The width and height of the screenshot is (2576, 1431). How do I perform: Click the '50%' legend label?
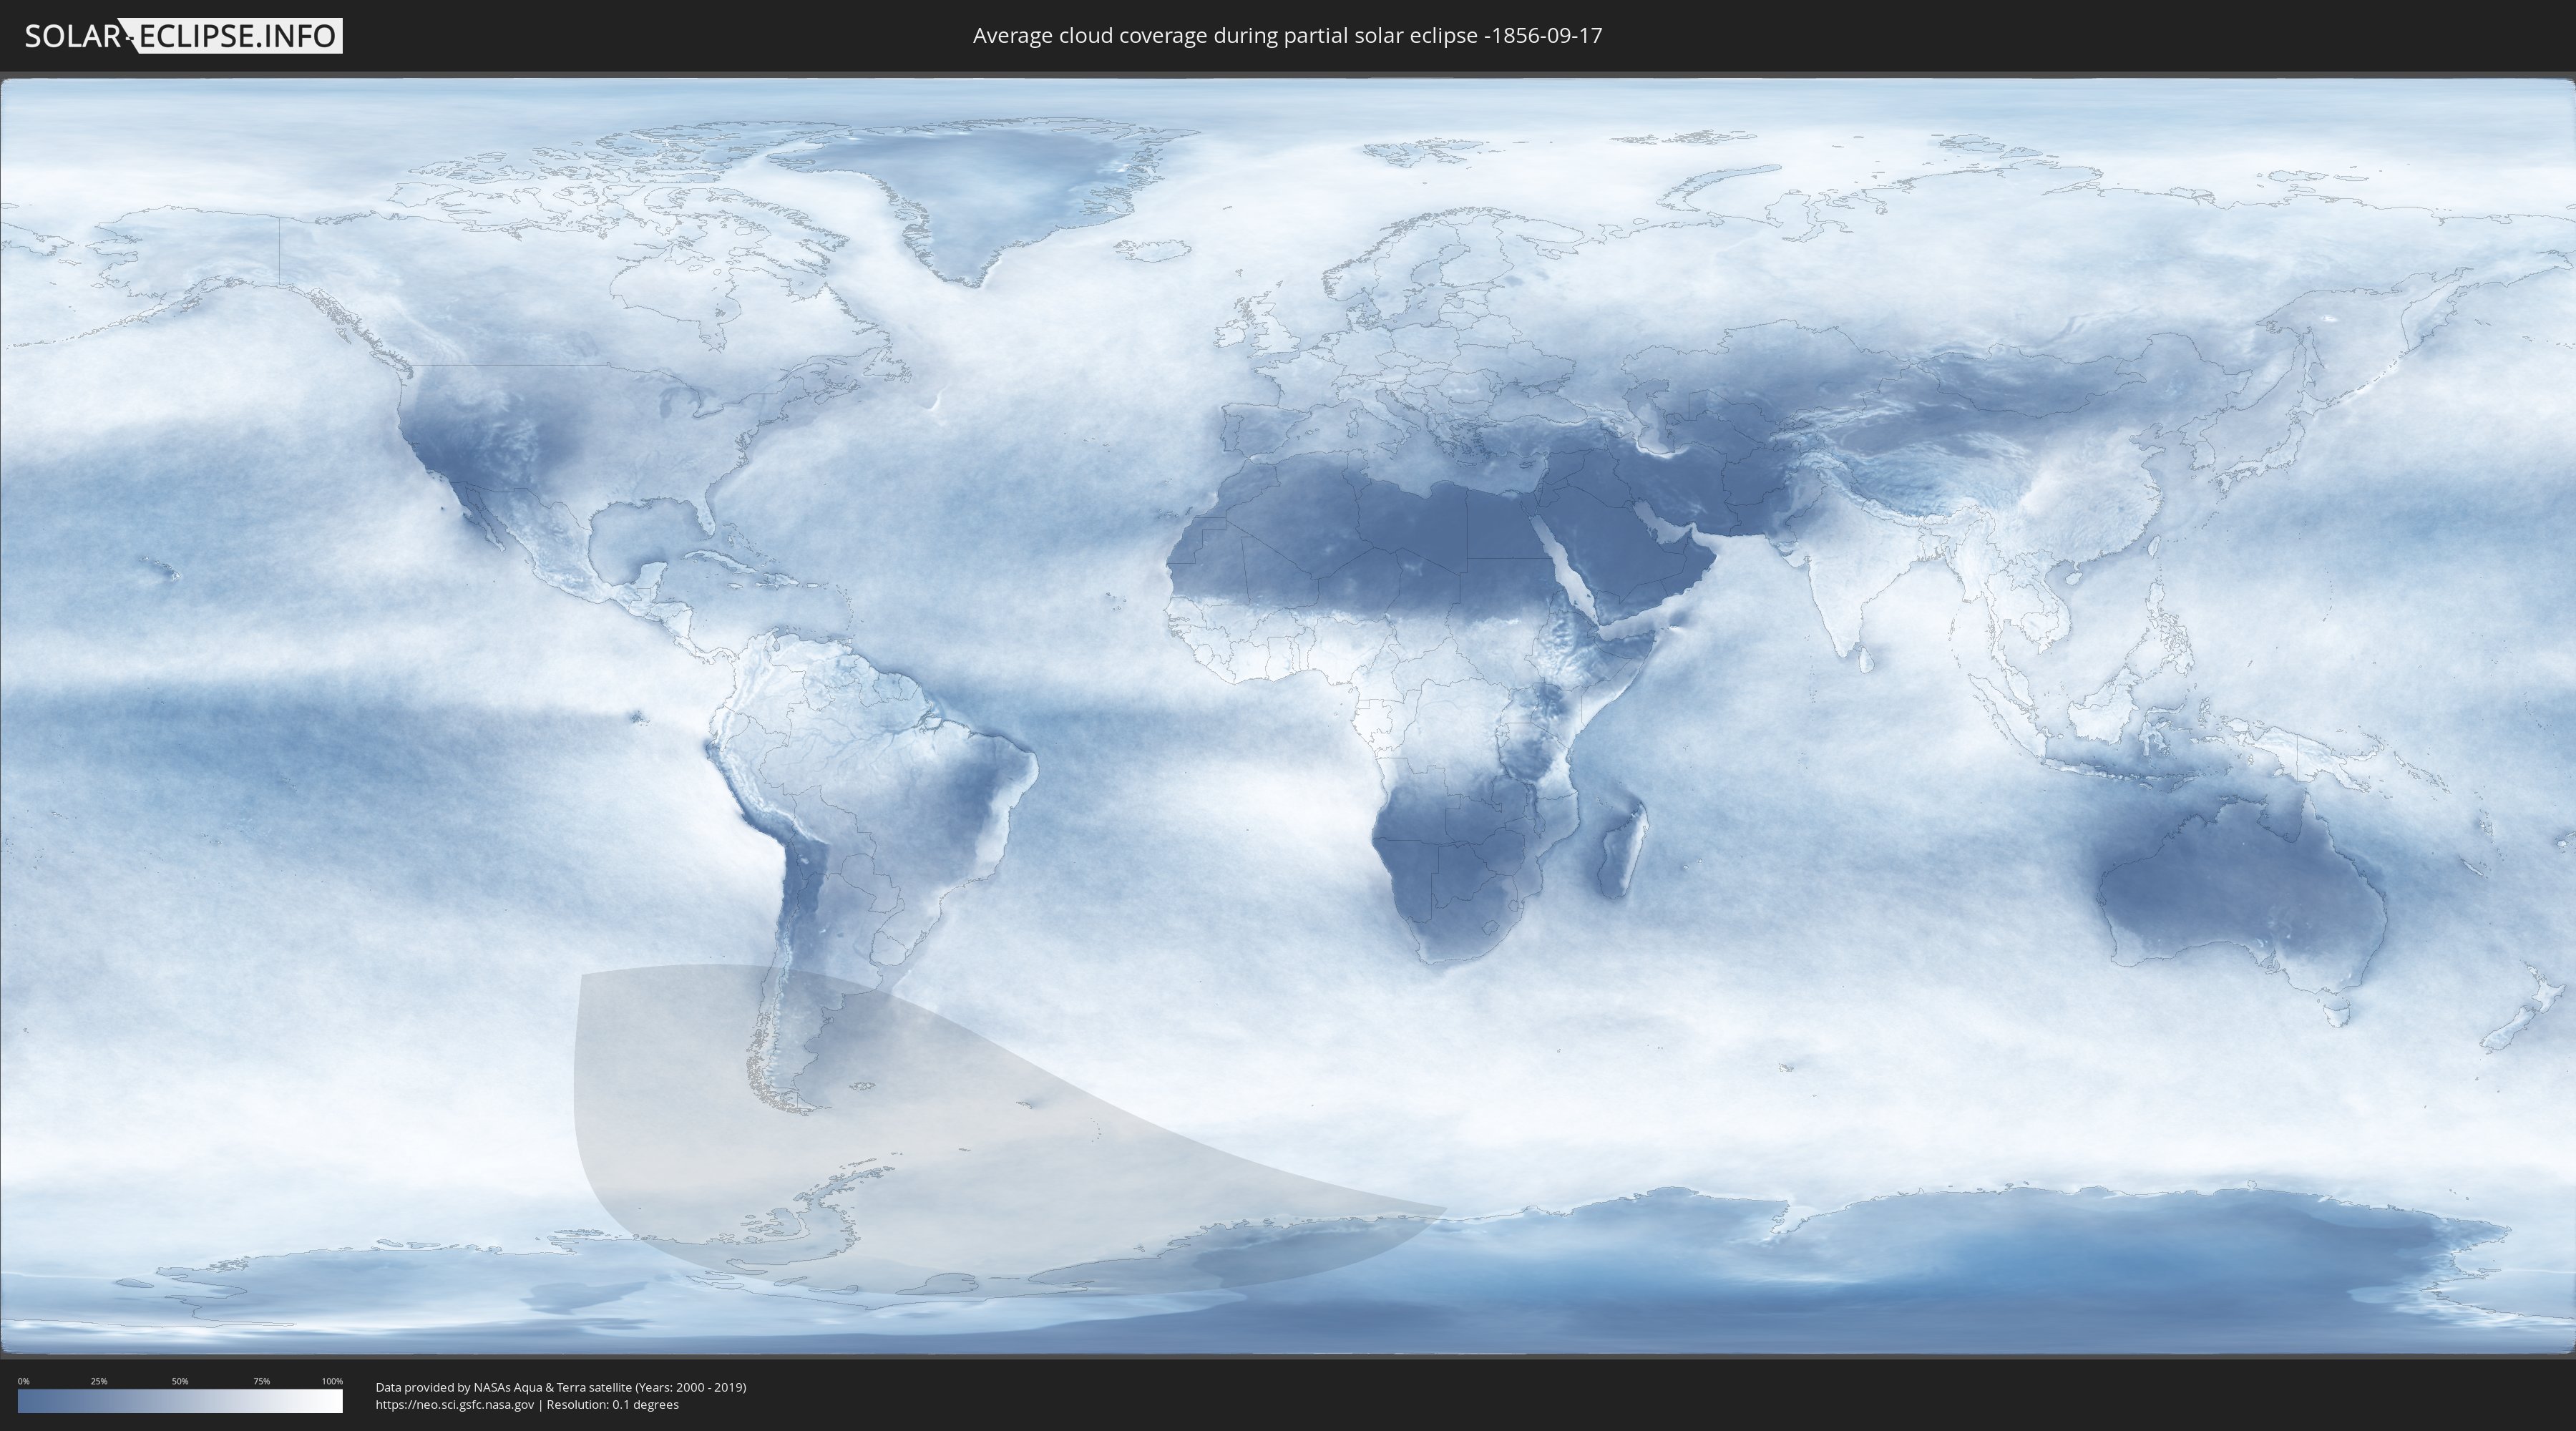(180, 1381)
